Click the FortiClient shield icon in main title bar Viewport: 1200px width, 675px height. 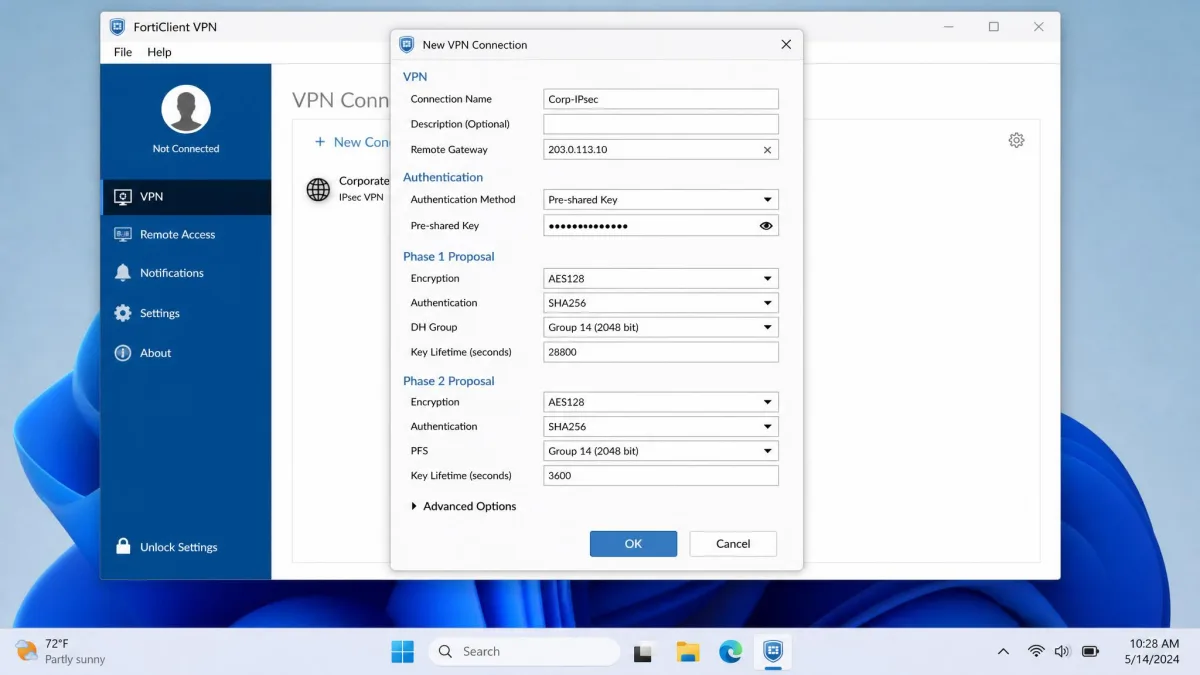(x=118, y=27)
